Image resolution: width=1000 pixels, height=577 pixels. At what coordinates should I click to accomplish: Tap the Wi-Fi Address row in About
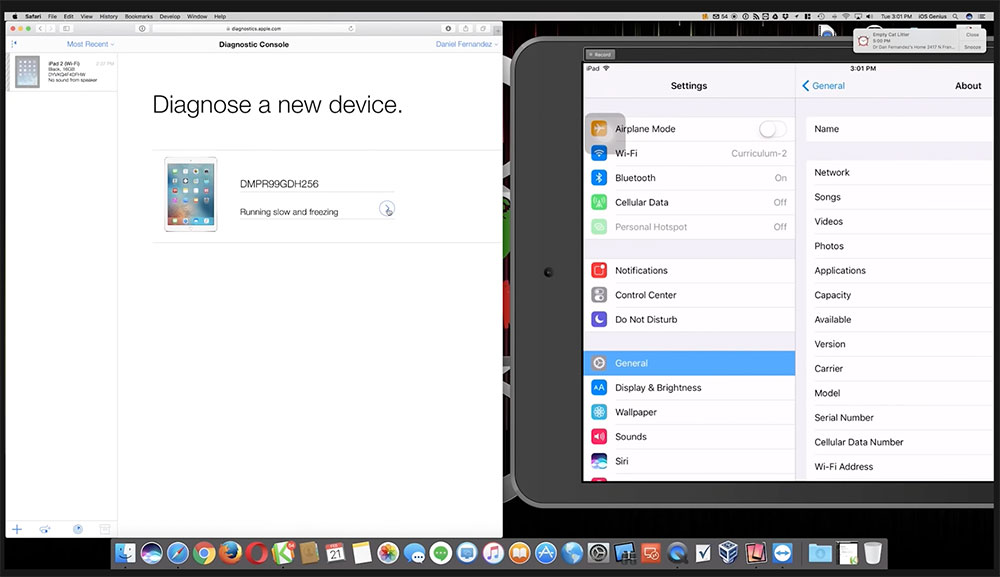(x=900, y=467)
